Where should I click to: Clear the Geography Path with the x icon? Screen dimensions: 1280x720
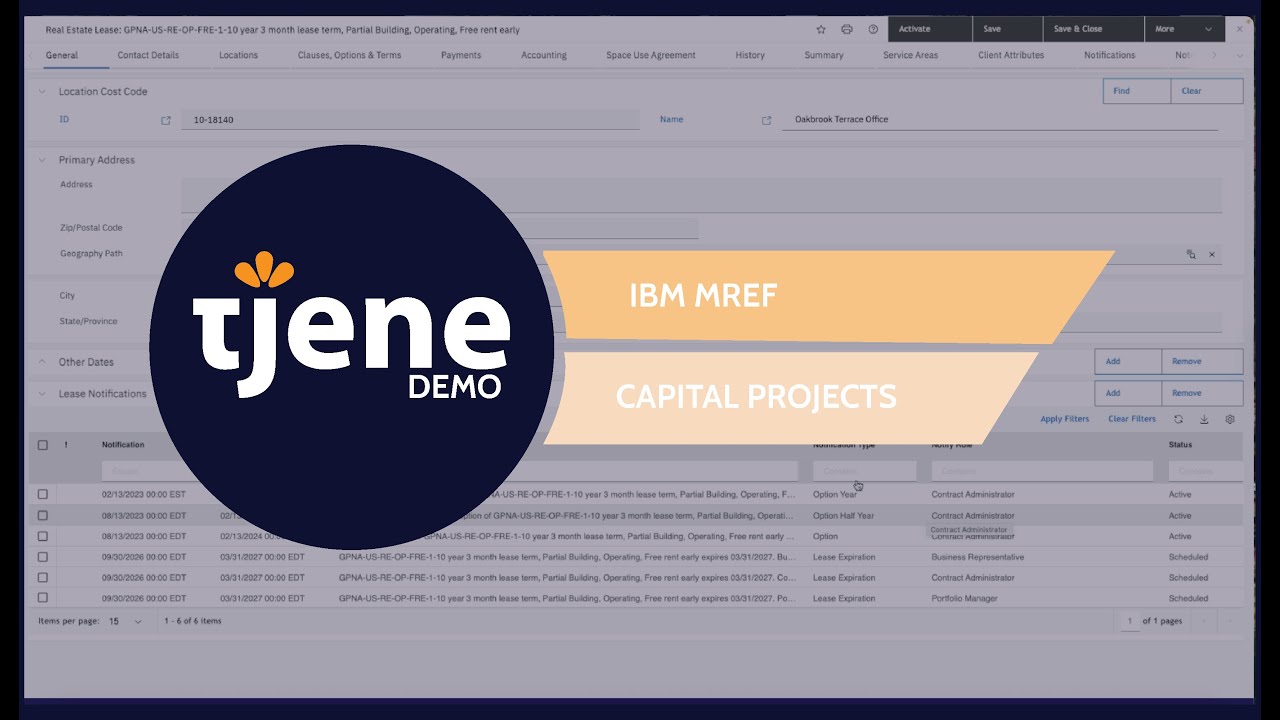(x=1212, y=255)
